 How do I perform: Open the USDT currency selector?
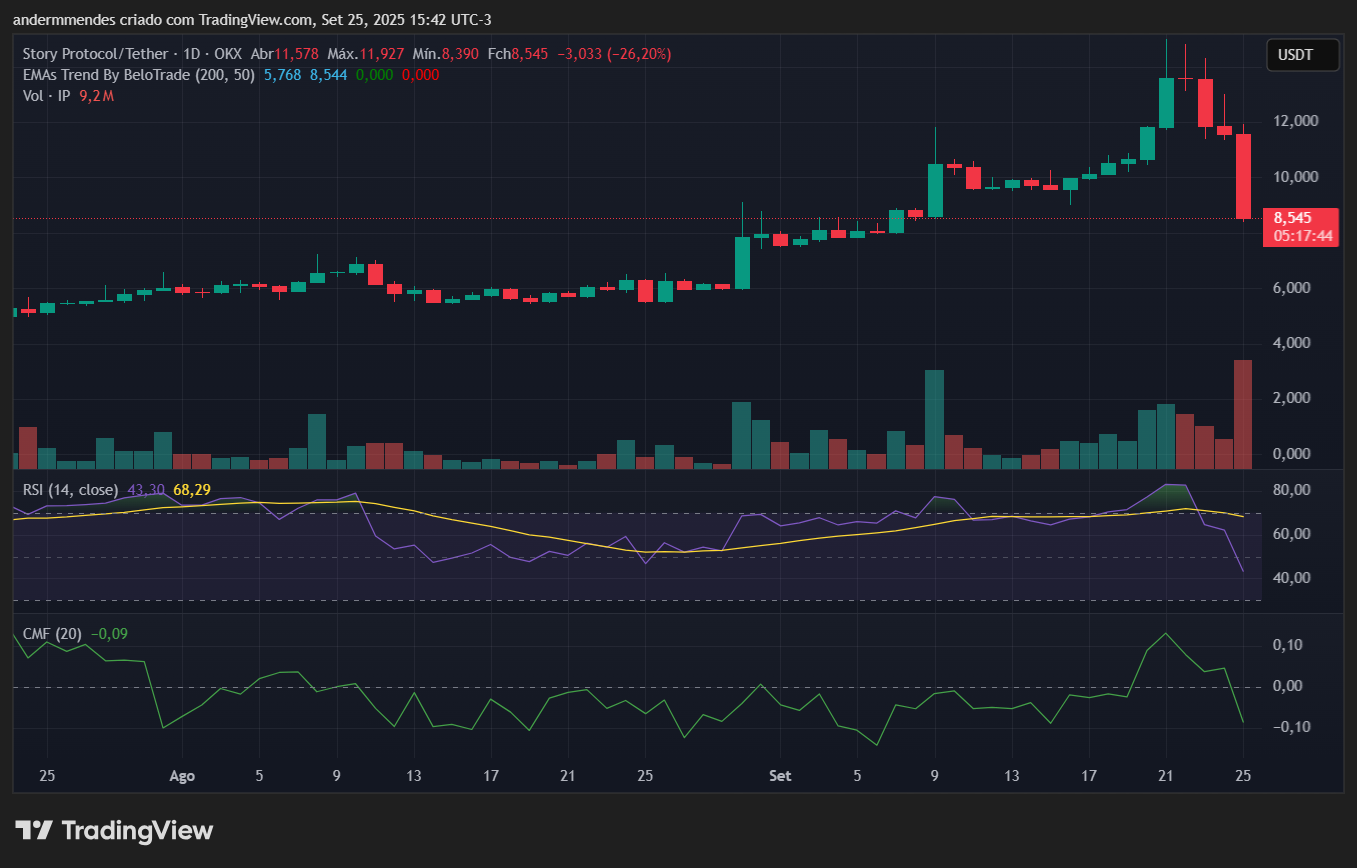tap(1302, 55)
